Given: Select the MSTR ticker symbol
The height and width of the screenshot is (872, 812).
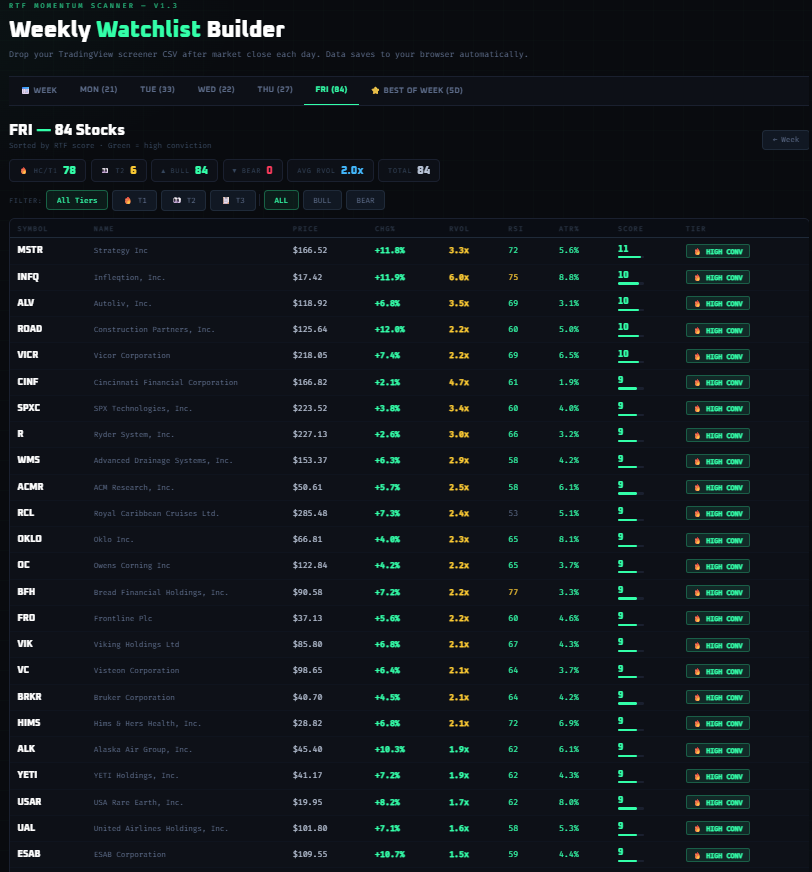Looking at the screenshot, I should pos(30,250).
